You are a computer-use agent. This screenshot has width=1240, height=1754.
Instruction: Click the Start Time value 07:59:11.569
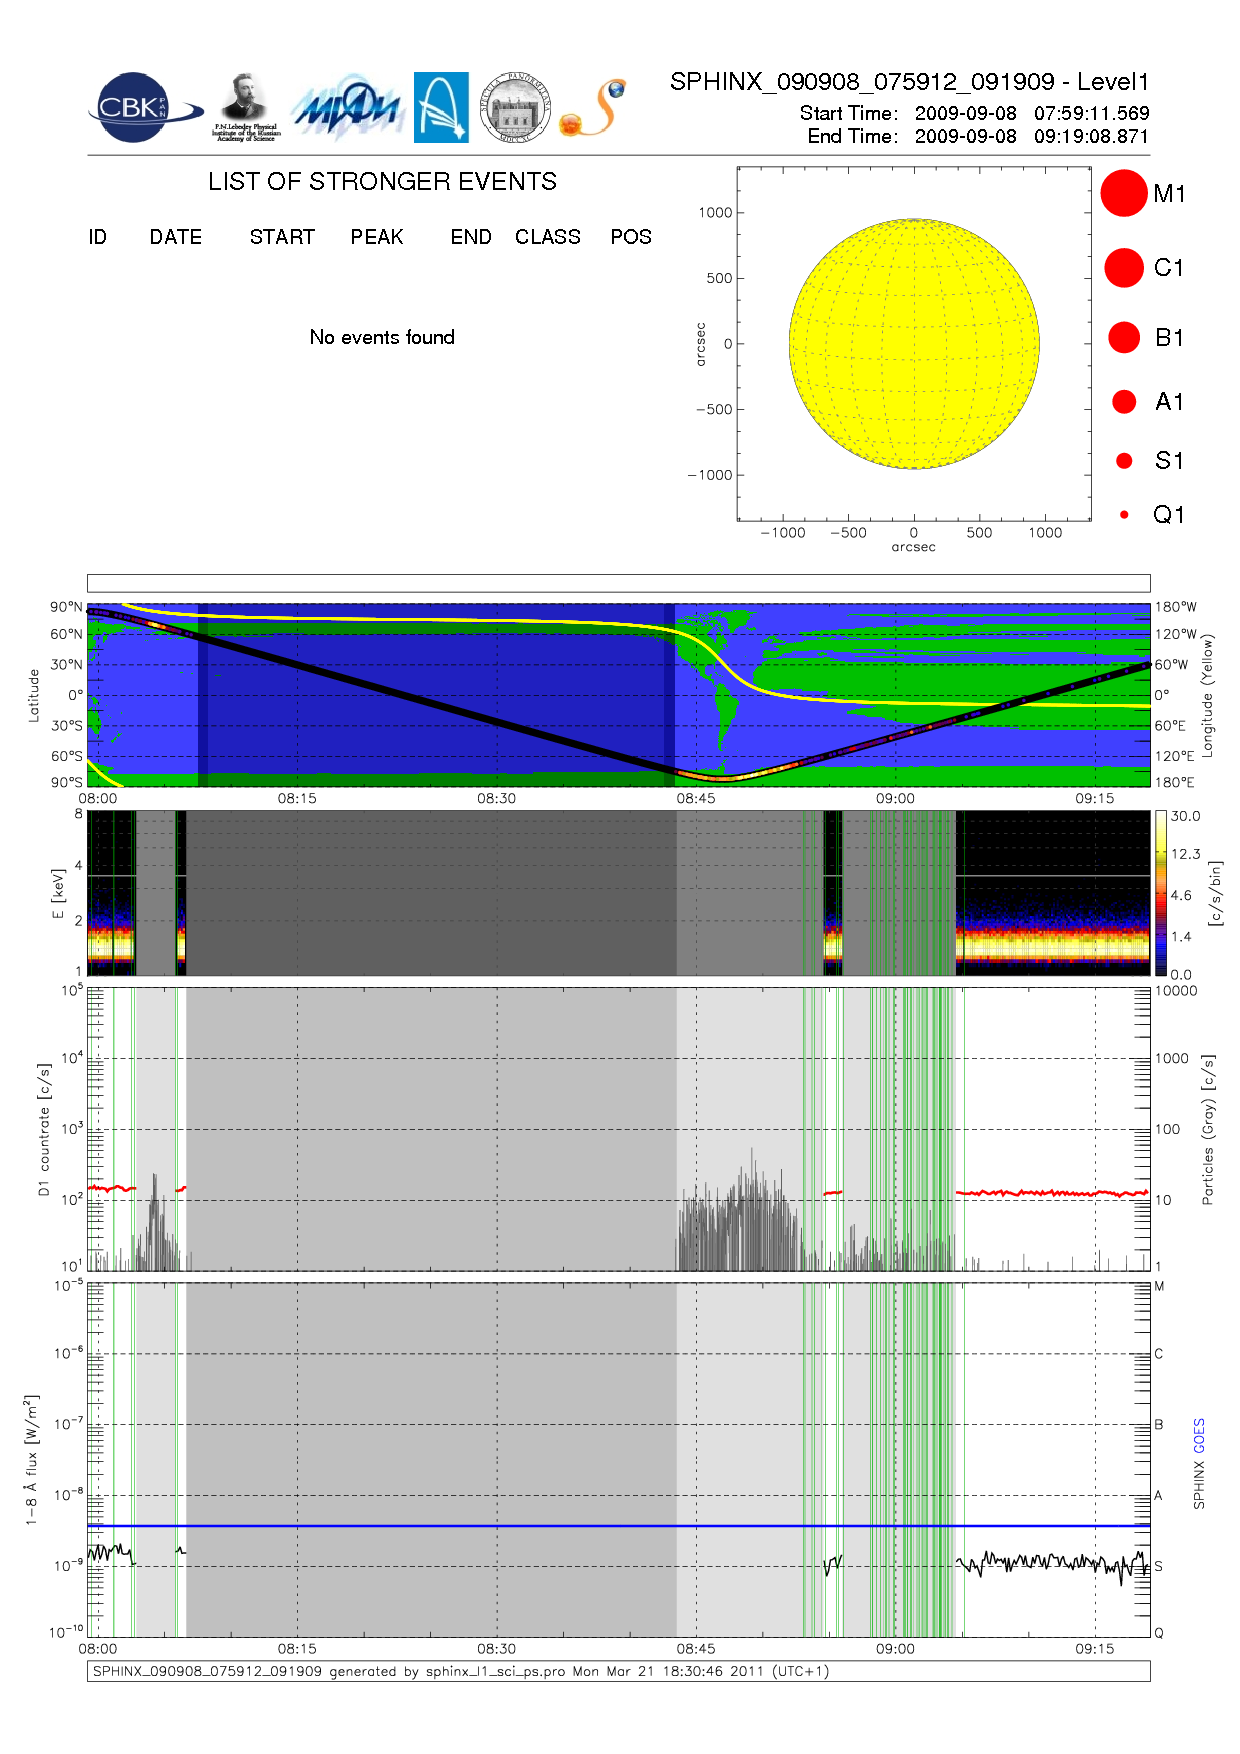pos(1092,113)
